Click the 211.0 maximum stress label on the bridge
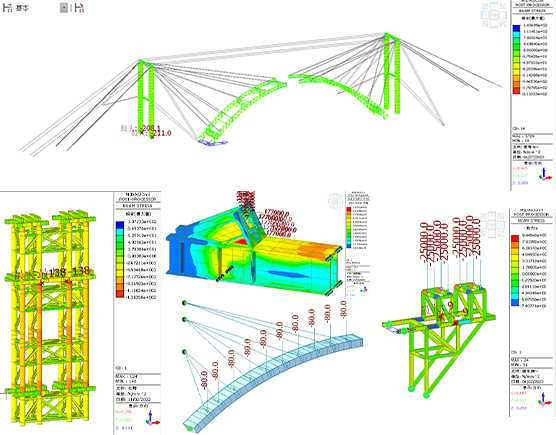Image resolution: width=556 pixels, height=435 pixels. (x=162, y=133)
